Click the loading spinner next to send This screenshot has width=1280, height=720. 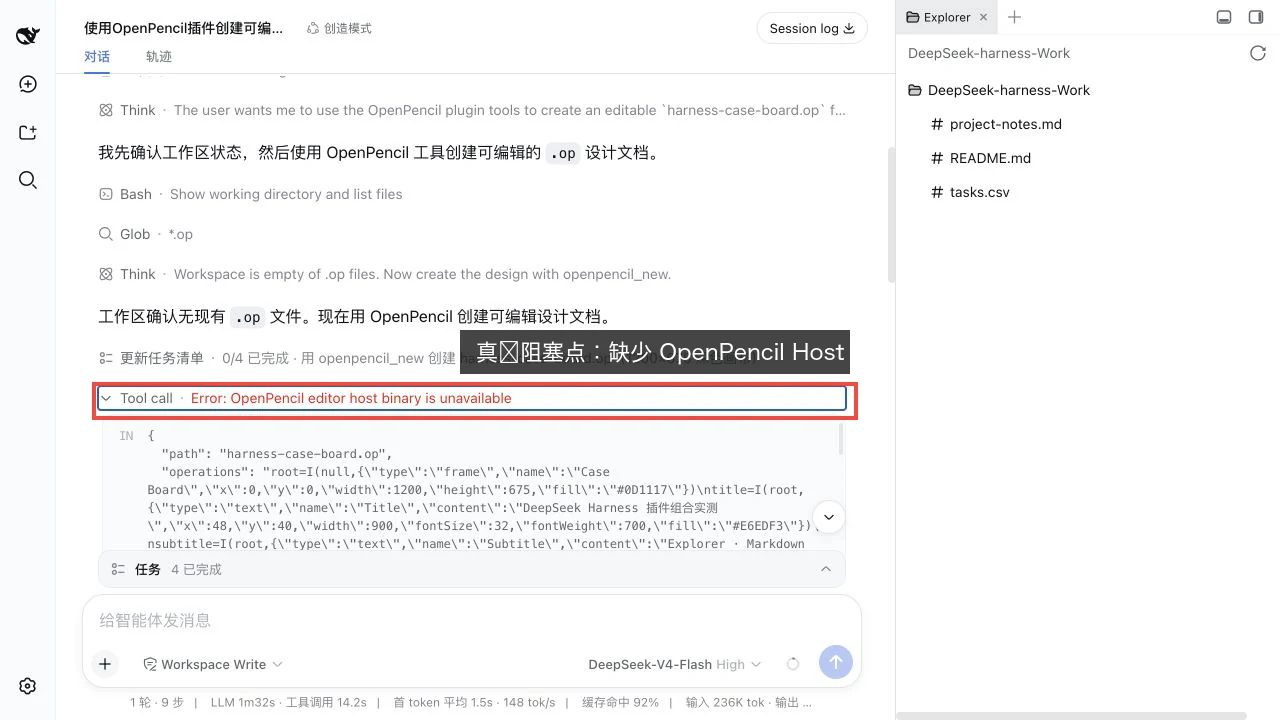point(793,664)
